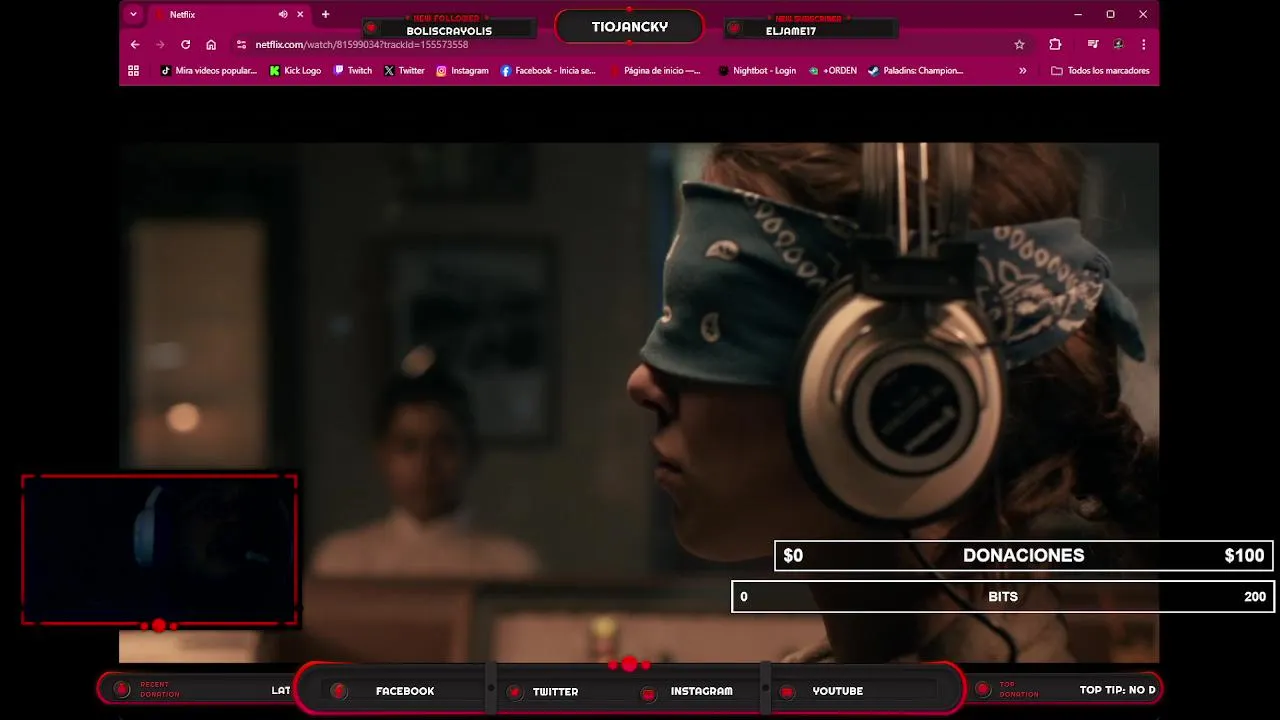Viewport: 1280px width, 720px height.
Task: Click the $100 donation goal value
Action: click(1244, 555)
